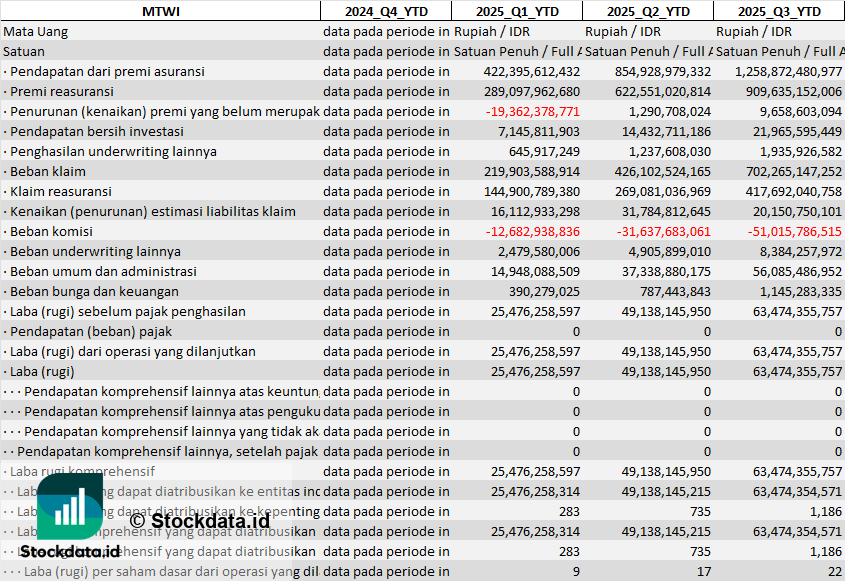The height and width of the screenshot is (581, 845).
Task: Select the 2024_Q4_YTD column header
Action: click(x=386, y=11)
